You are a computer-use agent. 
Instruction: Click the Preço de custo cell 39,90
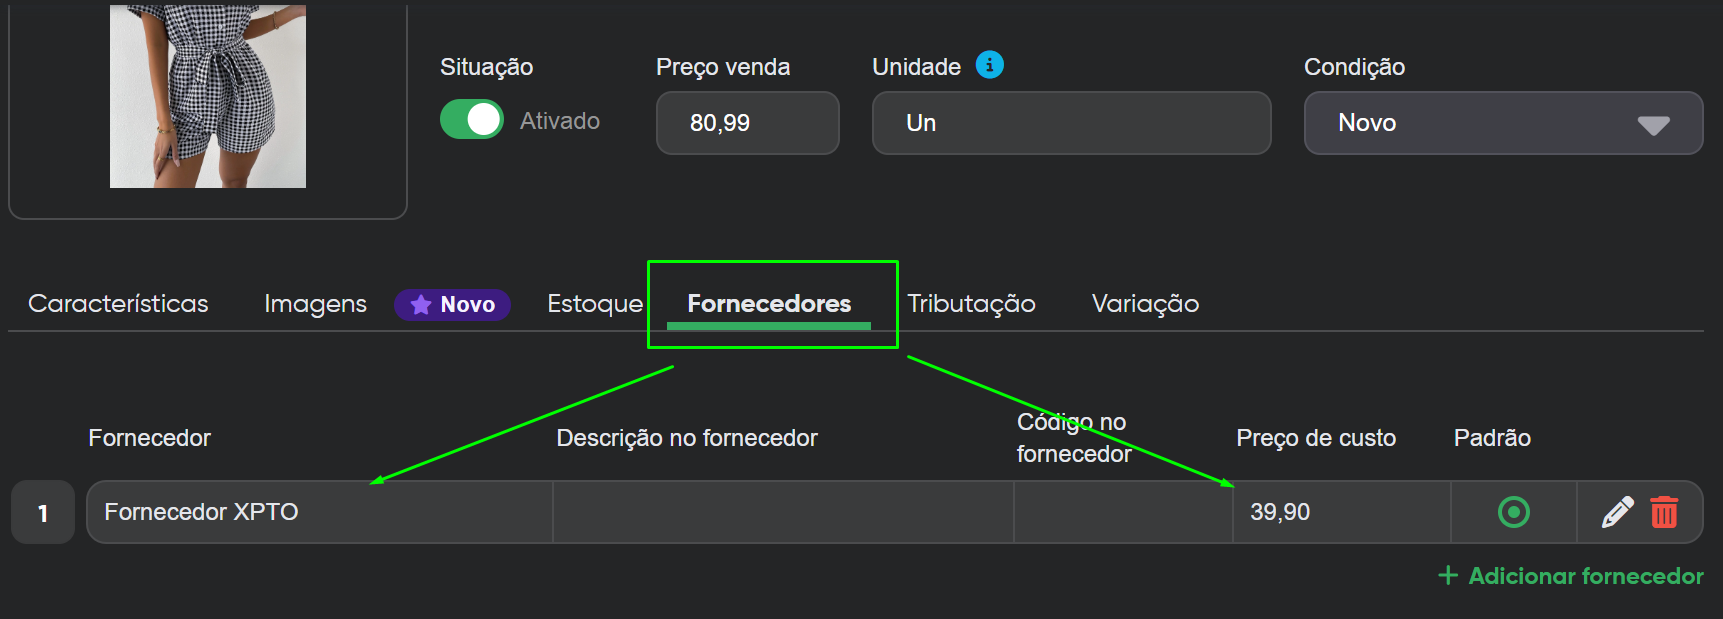click(x=1340, y=512)
